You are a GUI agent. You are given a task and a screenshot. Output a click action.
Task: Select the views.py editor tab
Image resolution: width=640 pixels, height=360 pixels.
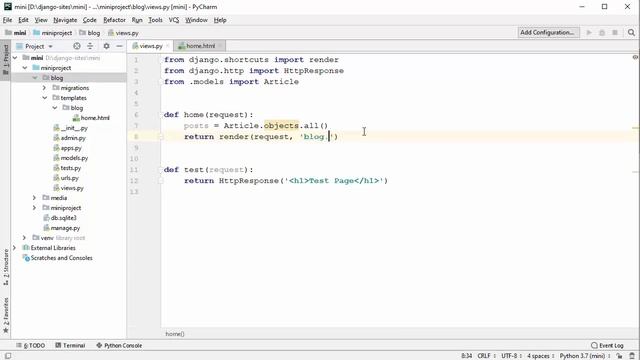(x=150, y=46)
